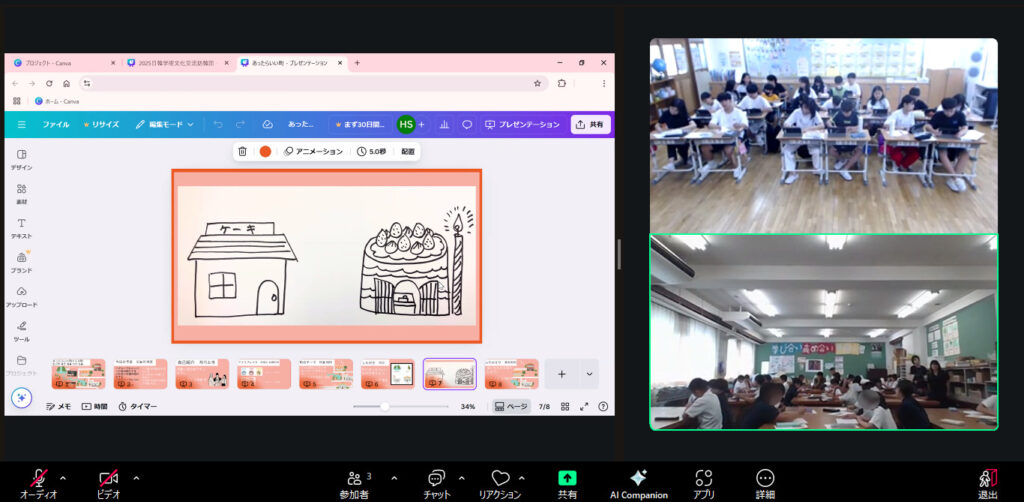Expand the chevron beside add page button
This screenshot has width=1024, height=502.
(589, 374)
